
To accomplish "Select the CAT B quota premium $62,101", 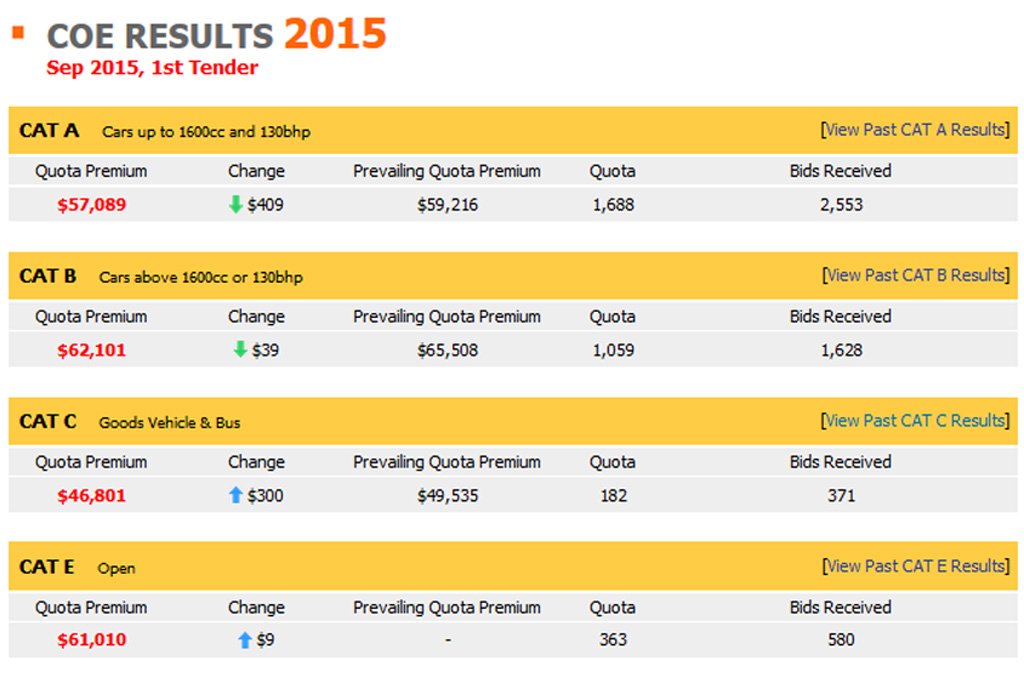I will tap(91, 351).
